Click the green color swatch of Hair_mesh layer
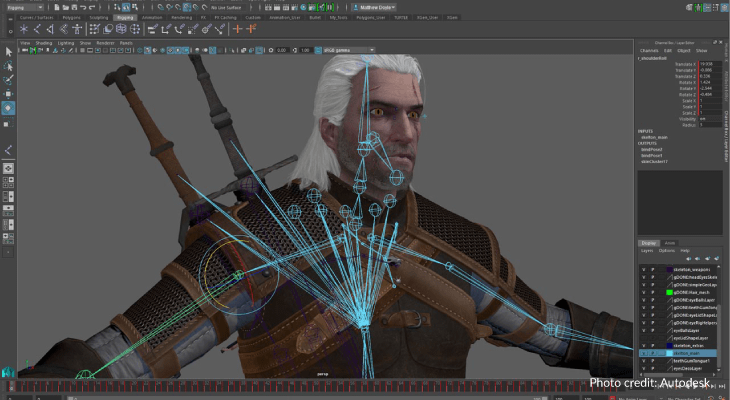This screenshot has height=400, width=730. [669, 291]
